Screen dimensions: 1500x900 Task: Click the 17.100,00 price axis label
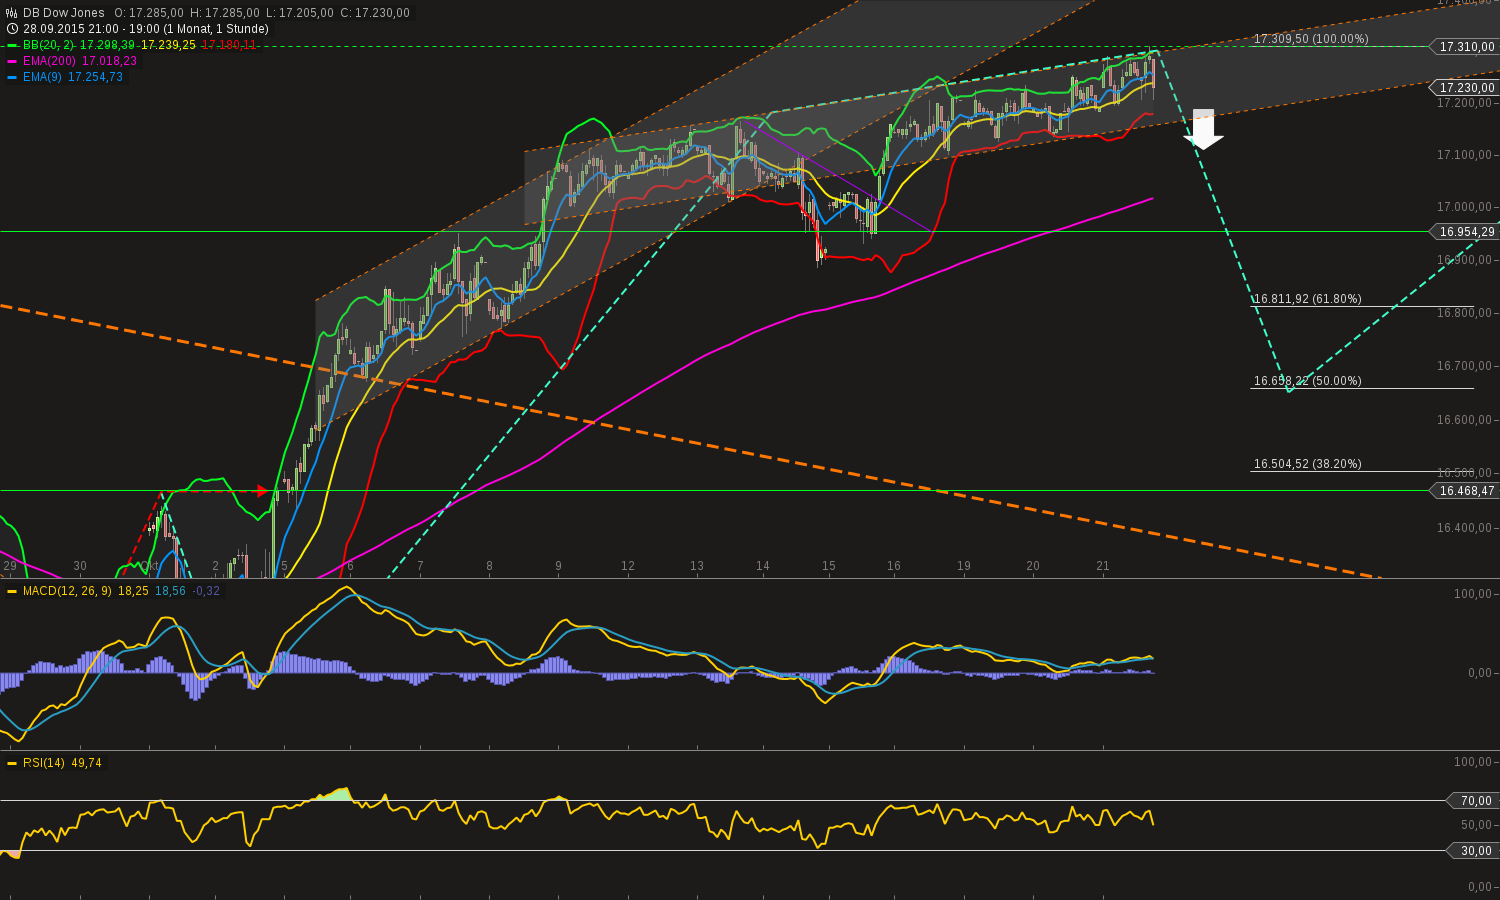point(1466,155)
